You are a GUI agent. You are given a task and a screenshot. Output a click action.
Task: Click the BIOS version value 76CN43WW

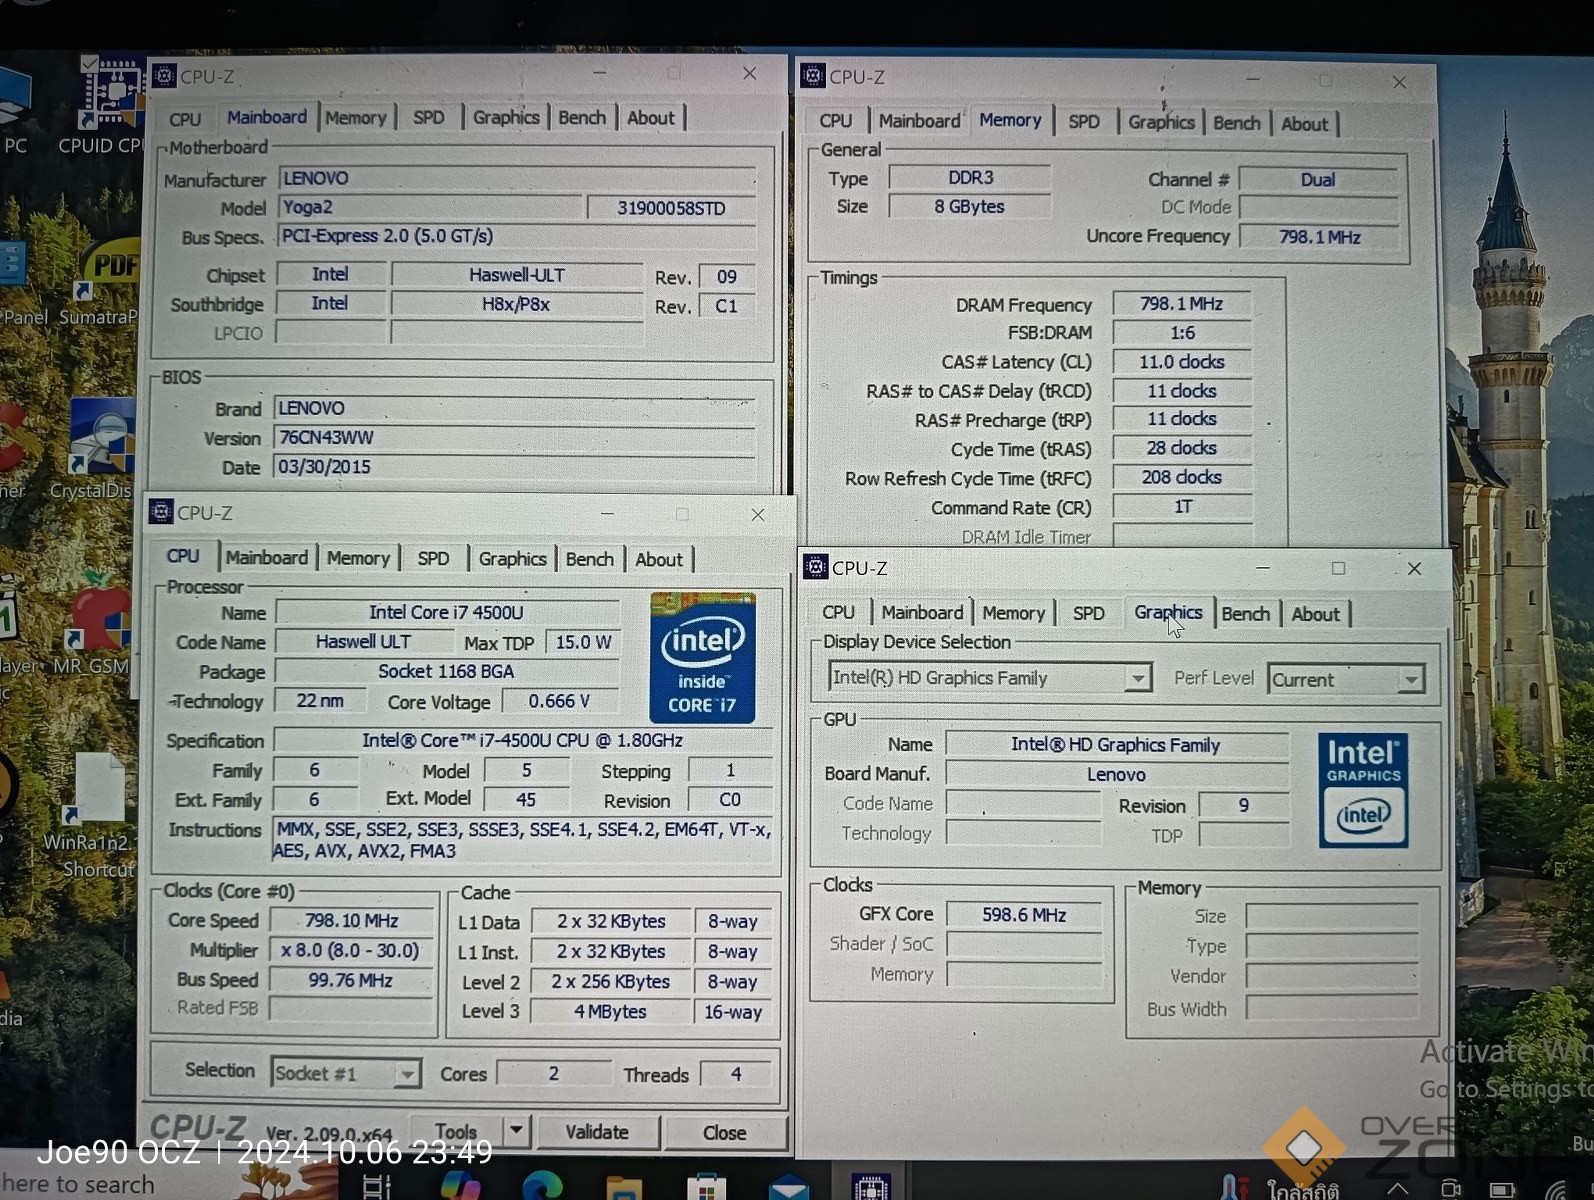514,438
